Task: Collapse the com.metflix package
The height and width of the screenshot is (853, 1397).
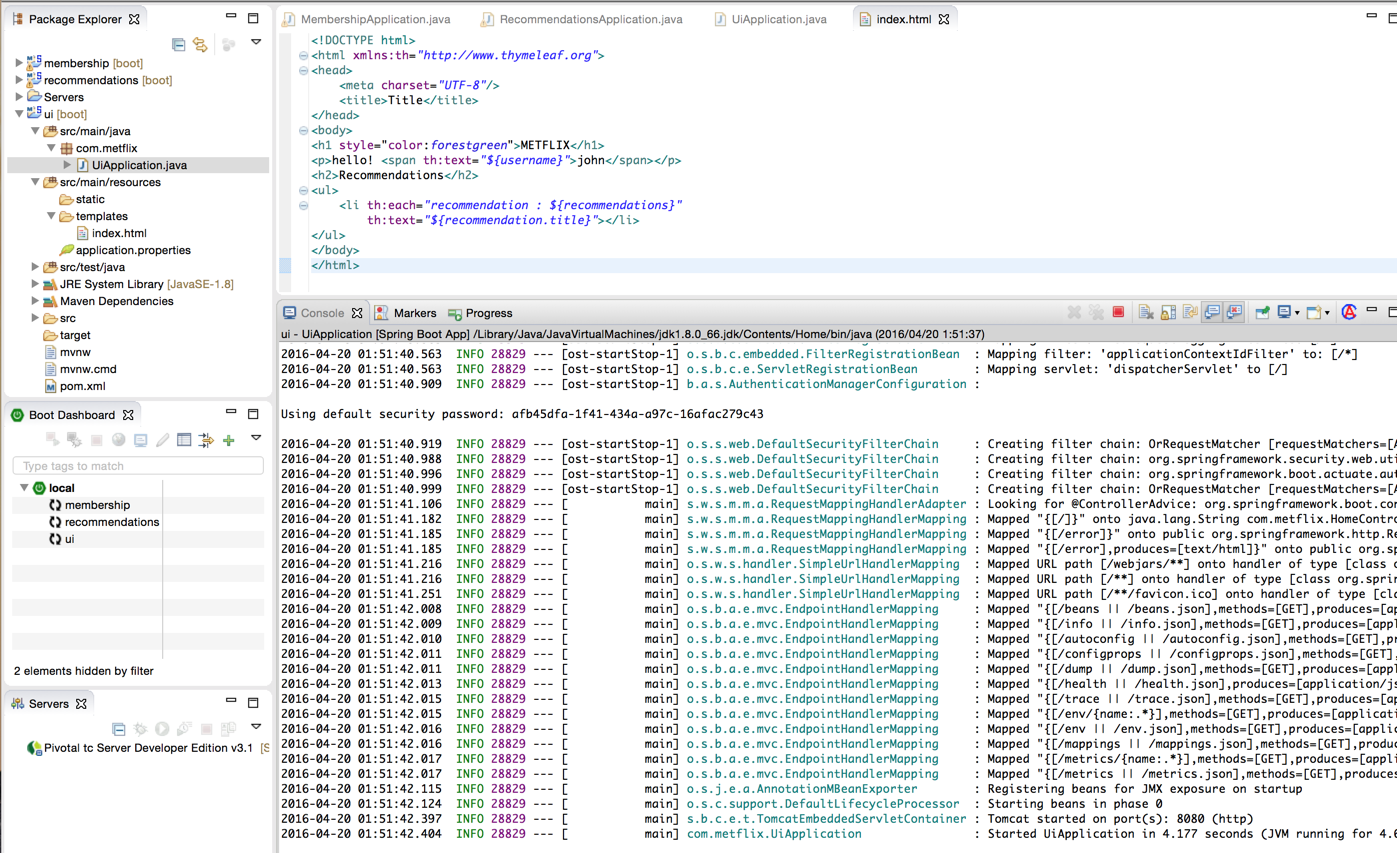Action: [51, 148]
